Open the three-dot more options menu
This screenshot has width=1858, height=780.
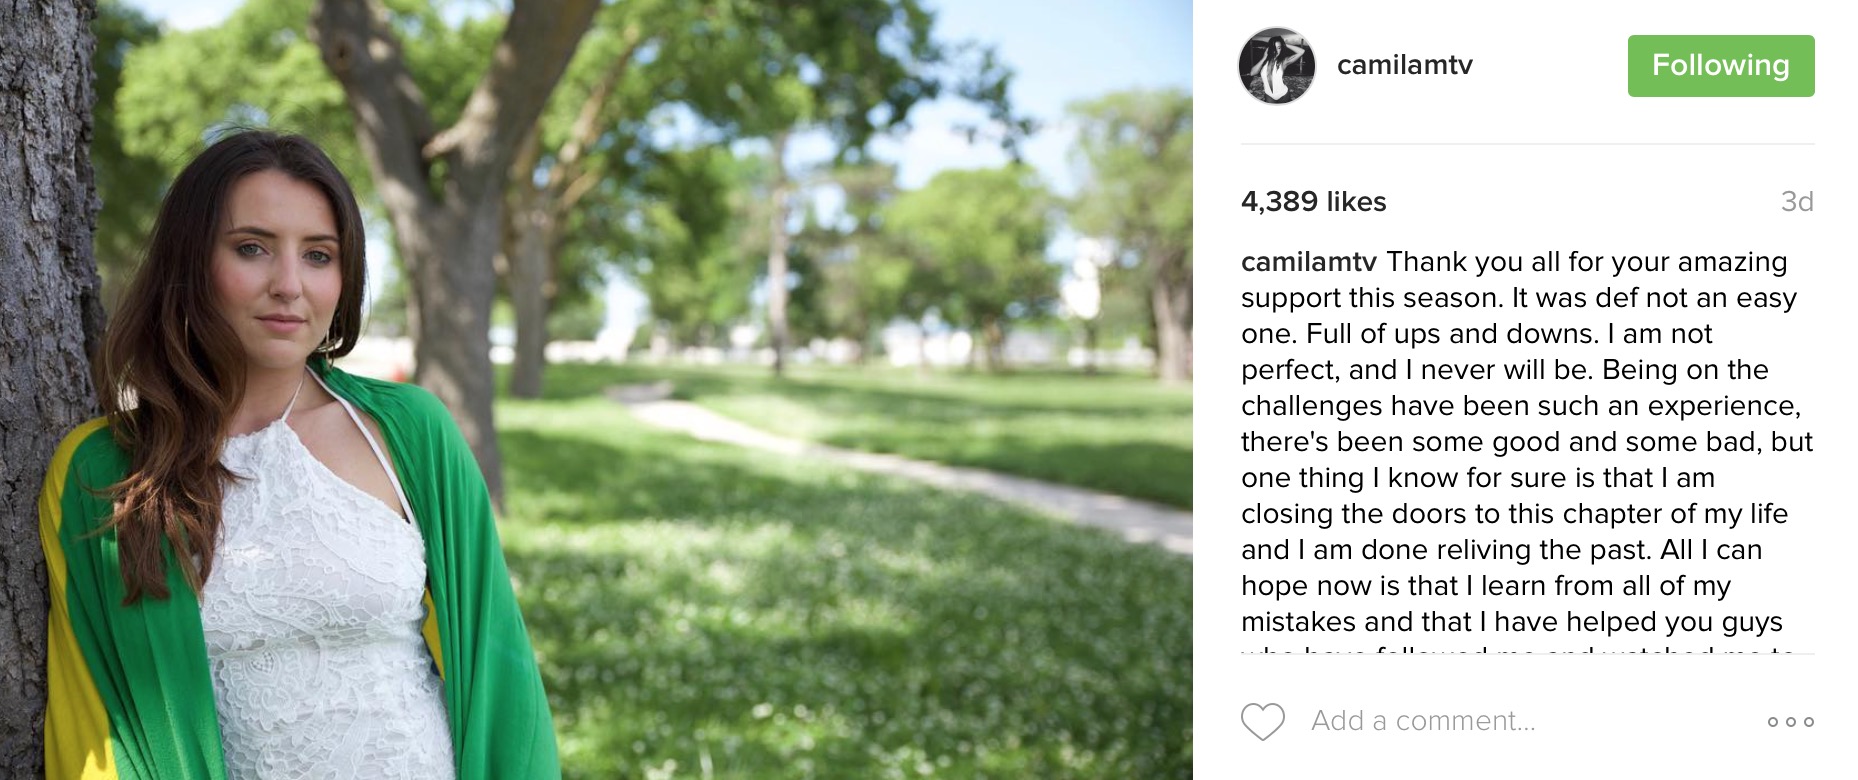click(x=1790, y=721)
